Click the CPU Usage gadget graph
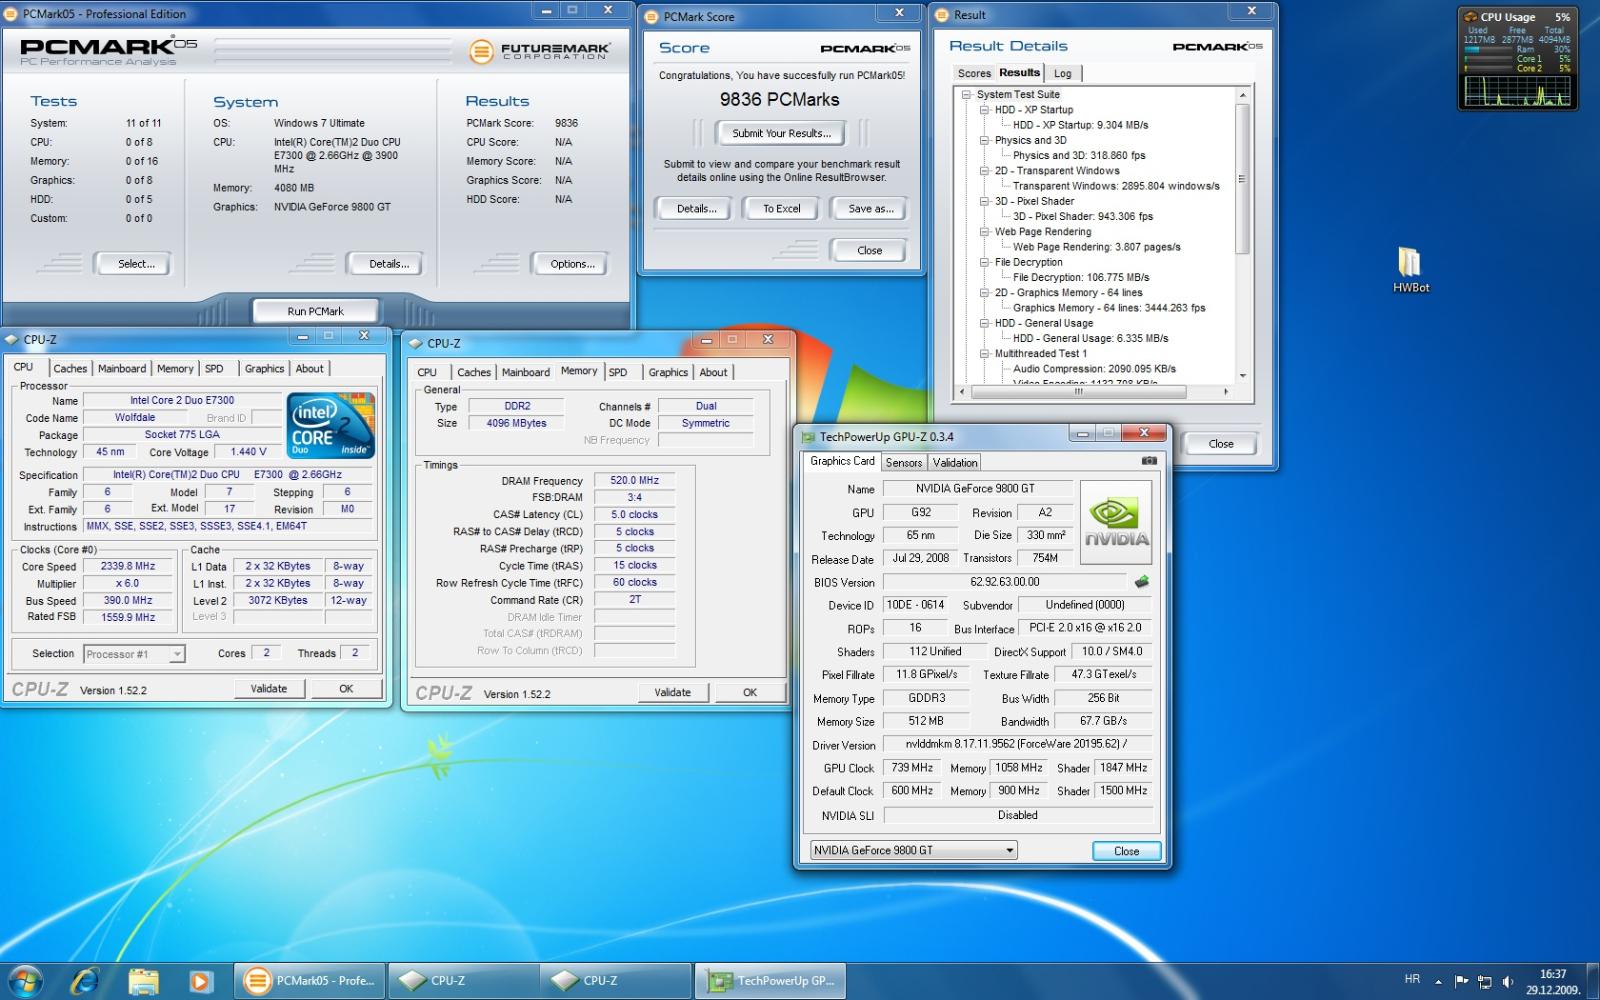Screen dimensions: 1600x1000 coord(1517,90)
